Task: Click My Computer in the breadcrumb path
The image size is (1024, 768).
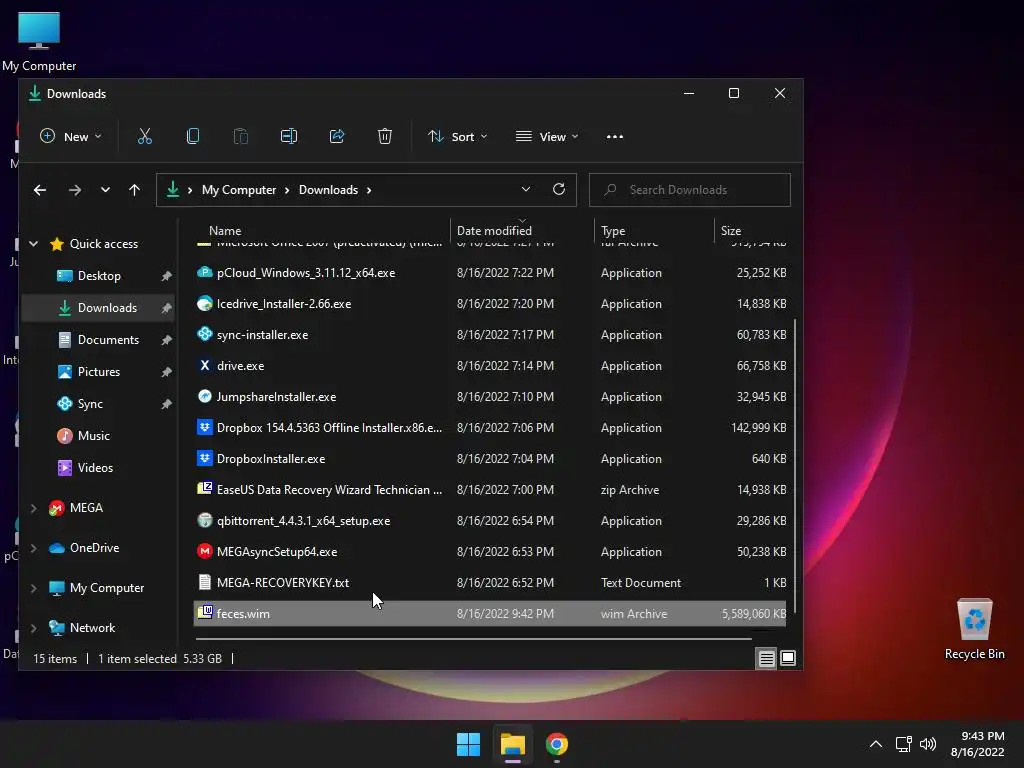Action: [239, 190]
